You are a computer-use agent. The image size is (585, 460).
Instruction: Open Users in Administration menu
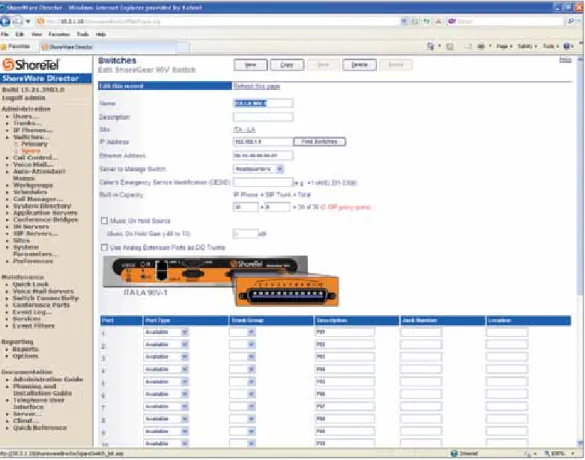[x=25, y=116]
